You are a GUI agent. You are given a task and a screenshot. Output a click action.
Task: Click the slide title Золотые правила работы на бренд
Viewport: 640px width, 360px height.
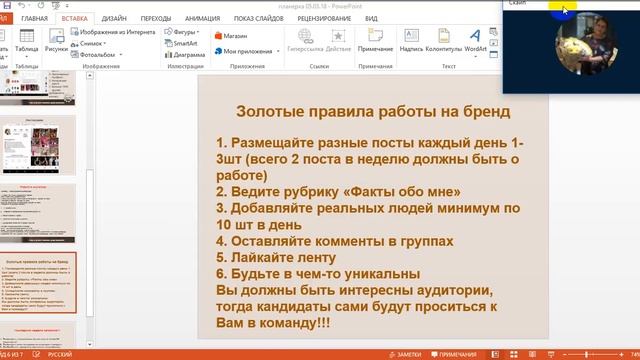[373, 111]
